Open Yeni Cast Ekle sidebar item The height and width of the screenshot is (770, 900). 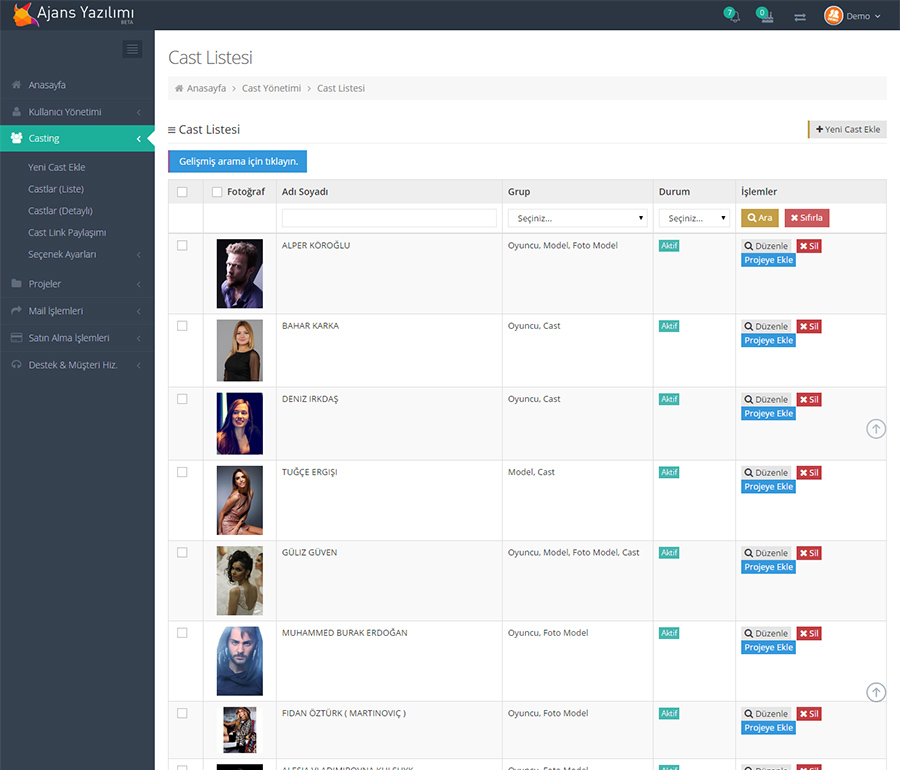point(57,167)
